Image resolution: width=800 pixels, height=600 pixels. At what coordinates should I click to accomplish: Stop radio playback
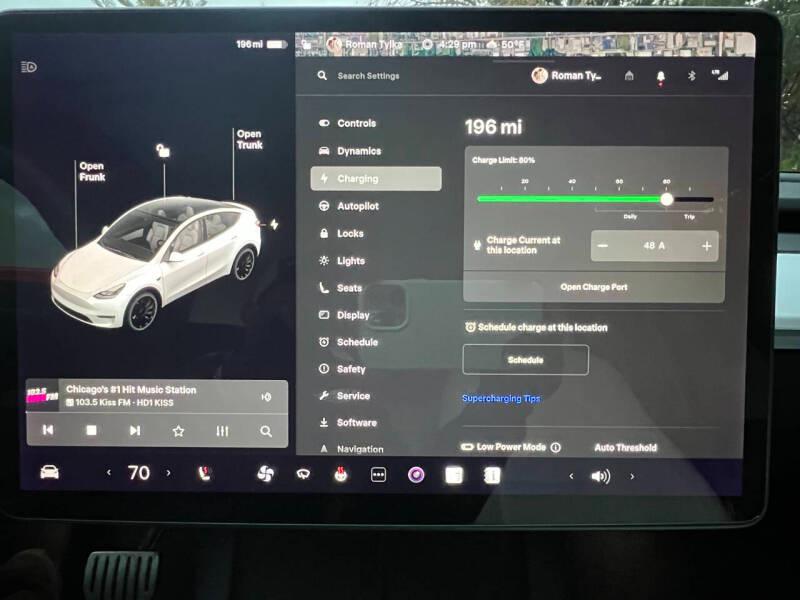(x=91, y=430)
